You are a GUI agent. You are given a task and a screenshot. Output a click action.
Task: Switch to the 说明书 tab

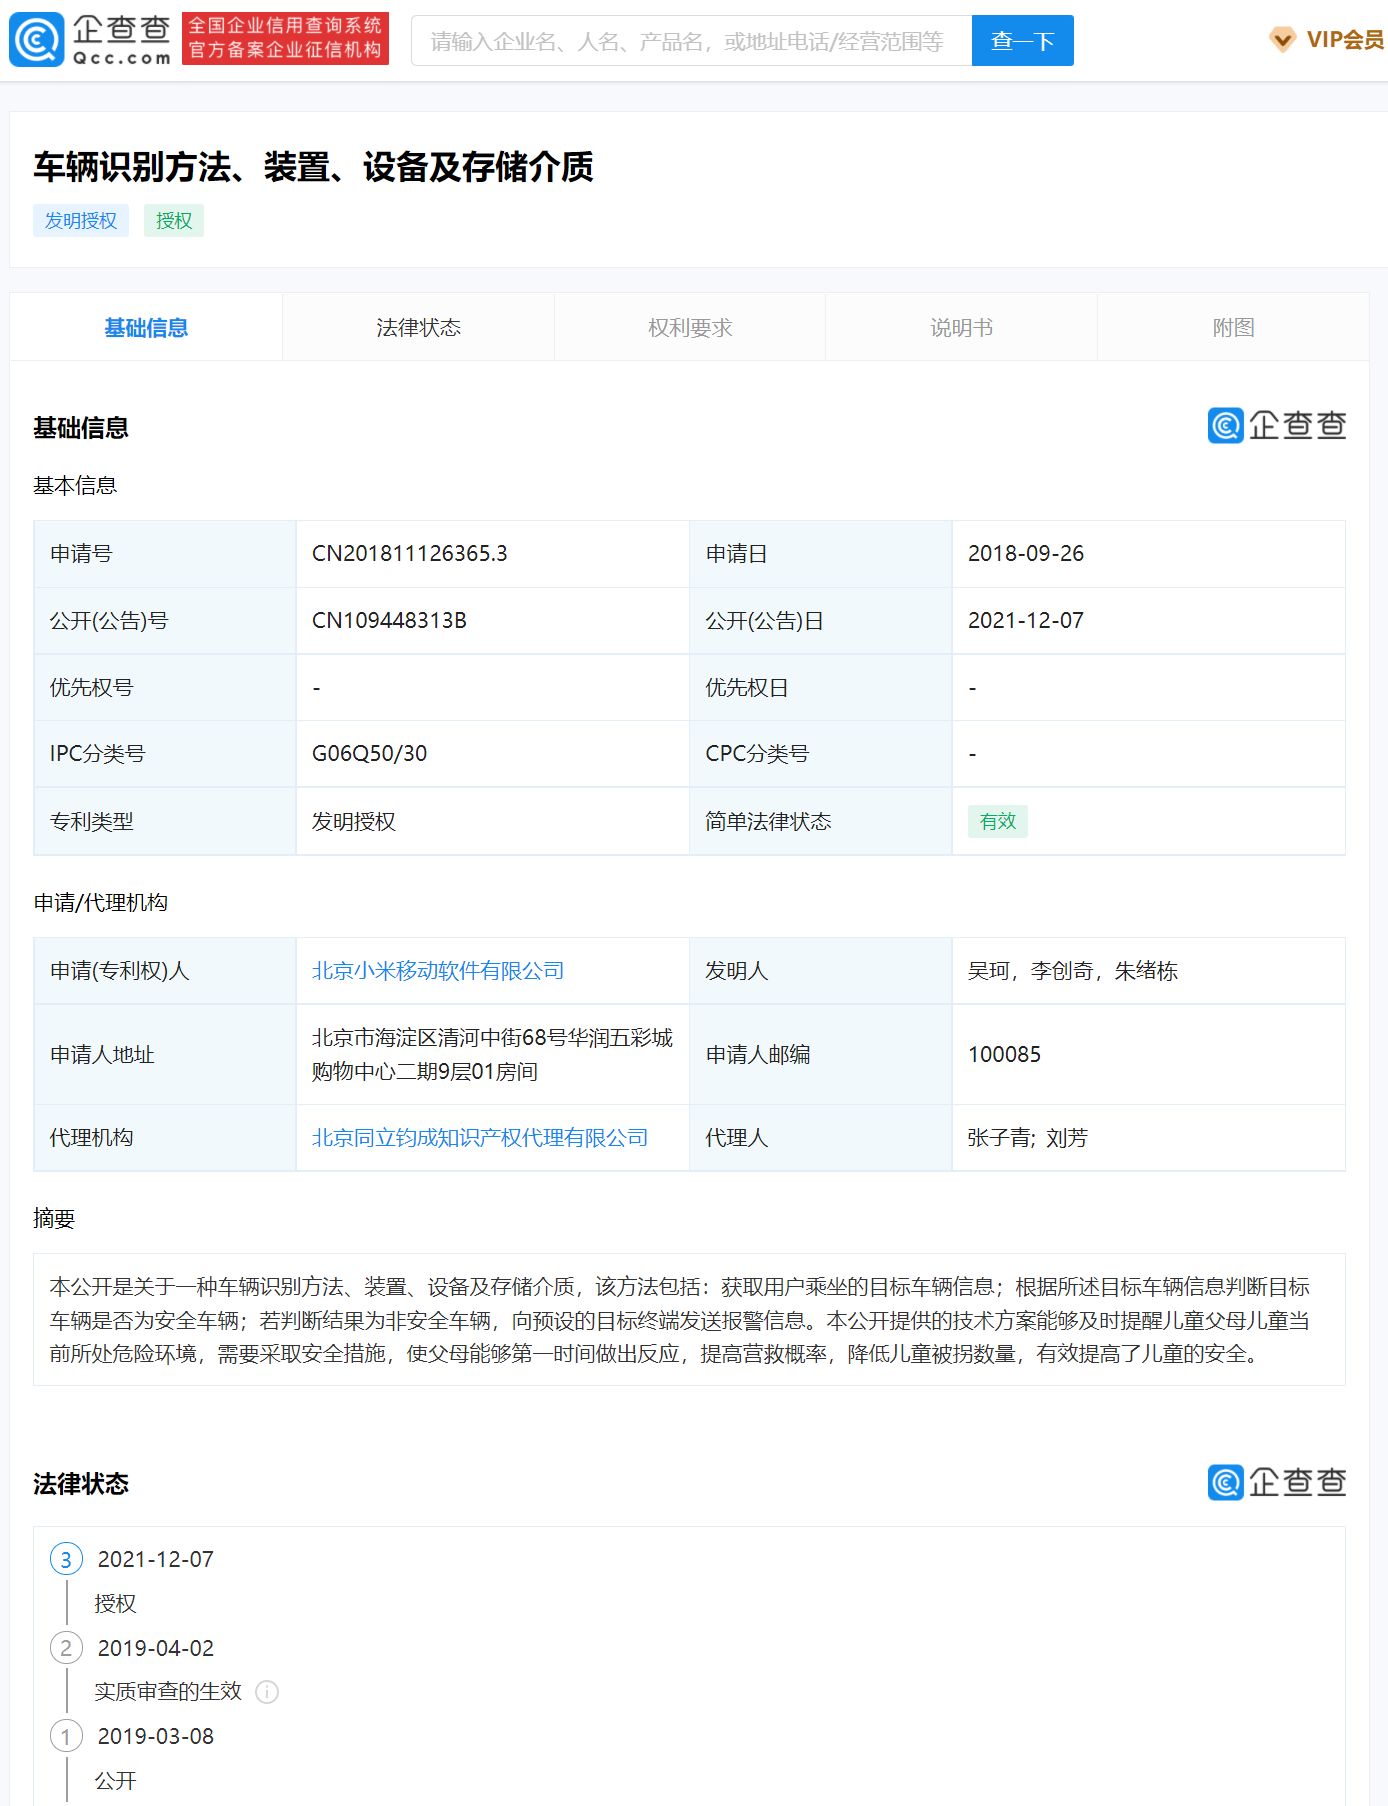coord(961,327)
